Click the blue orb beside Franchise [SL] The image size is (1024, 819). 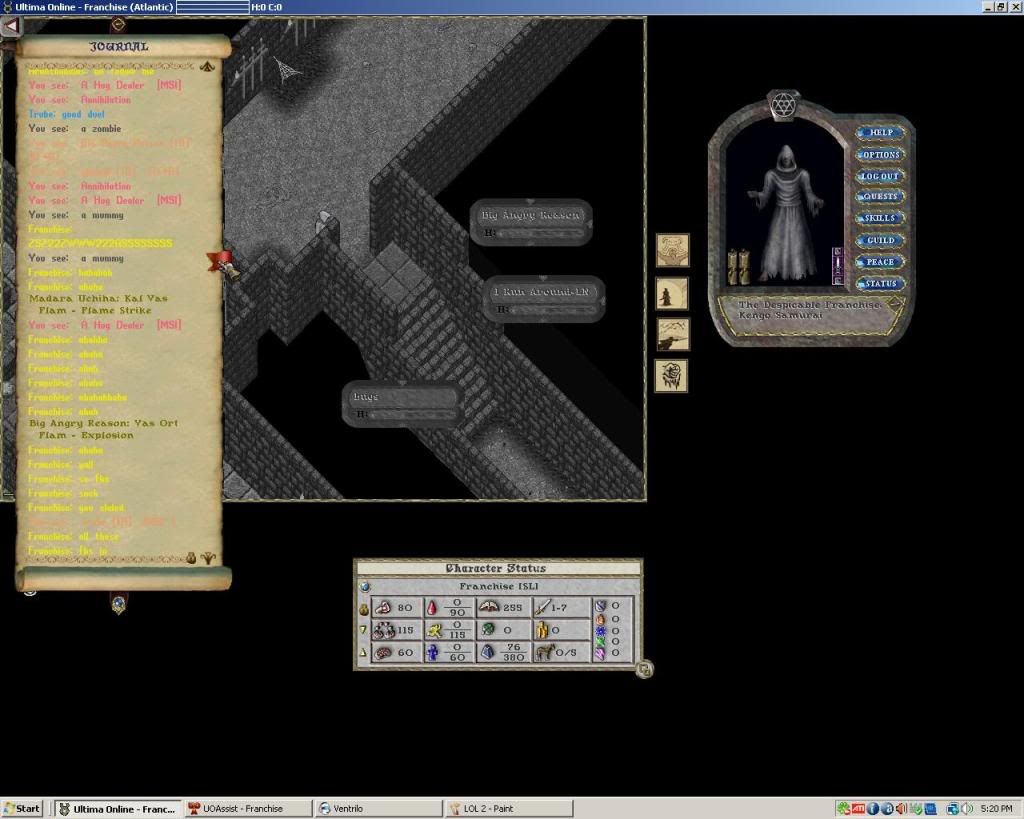pyautogui.click(x=365, y=586)
